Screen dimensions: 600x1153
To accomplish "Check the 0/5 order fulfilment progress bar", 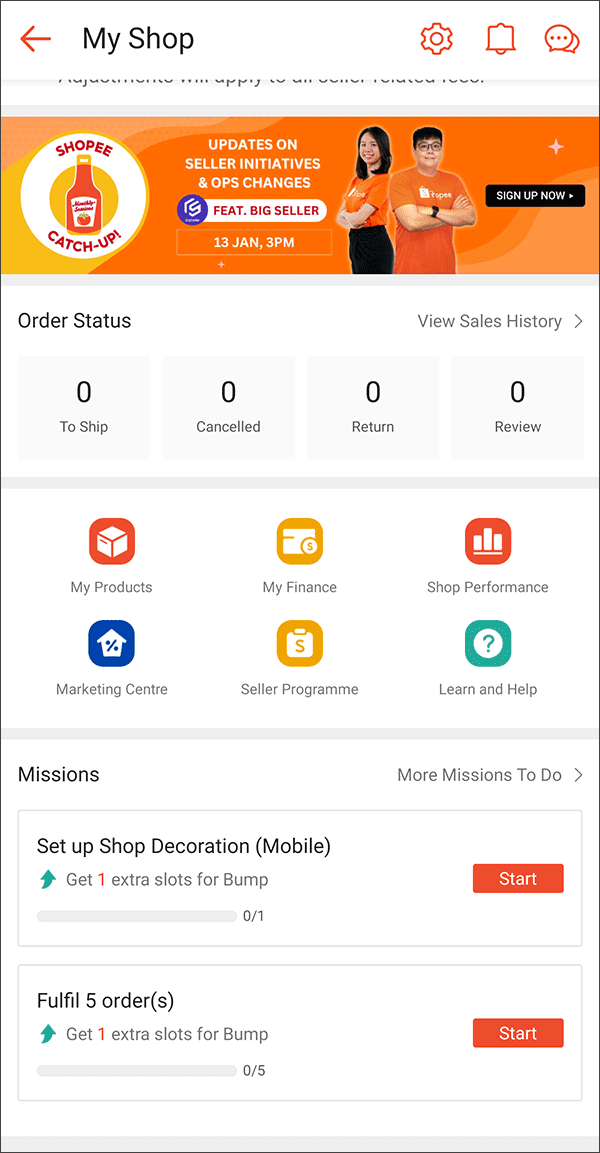I will (x=136, y=1070).
